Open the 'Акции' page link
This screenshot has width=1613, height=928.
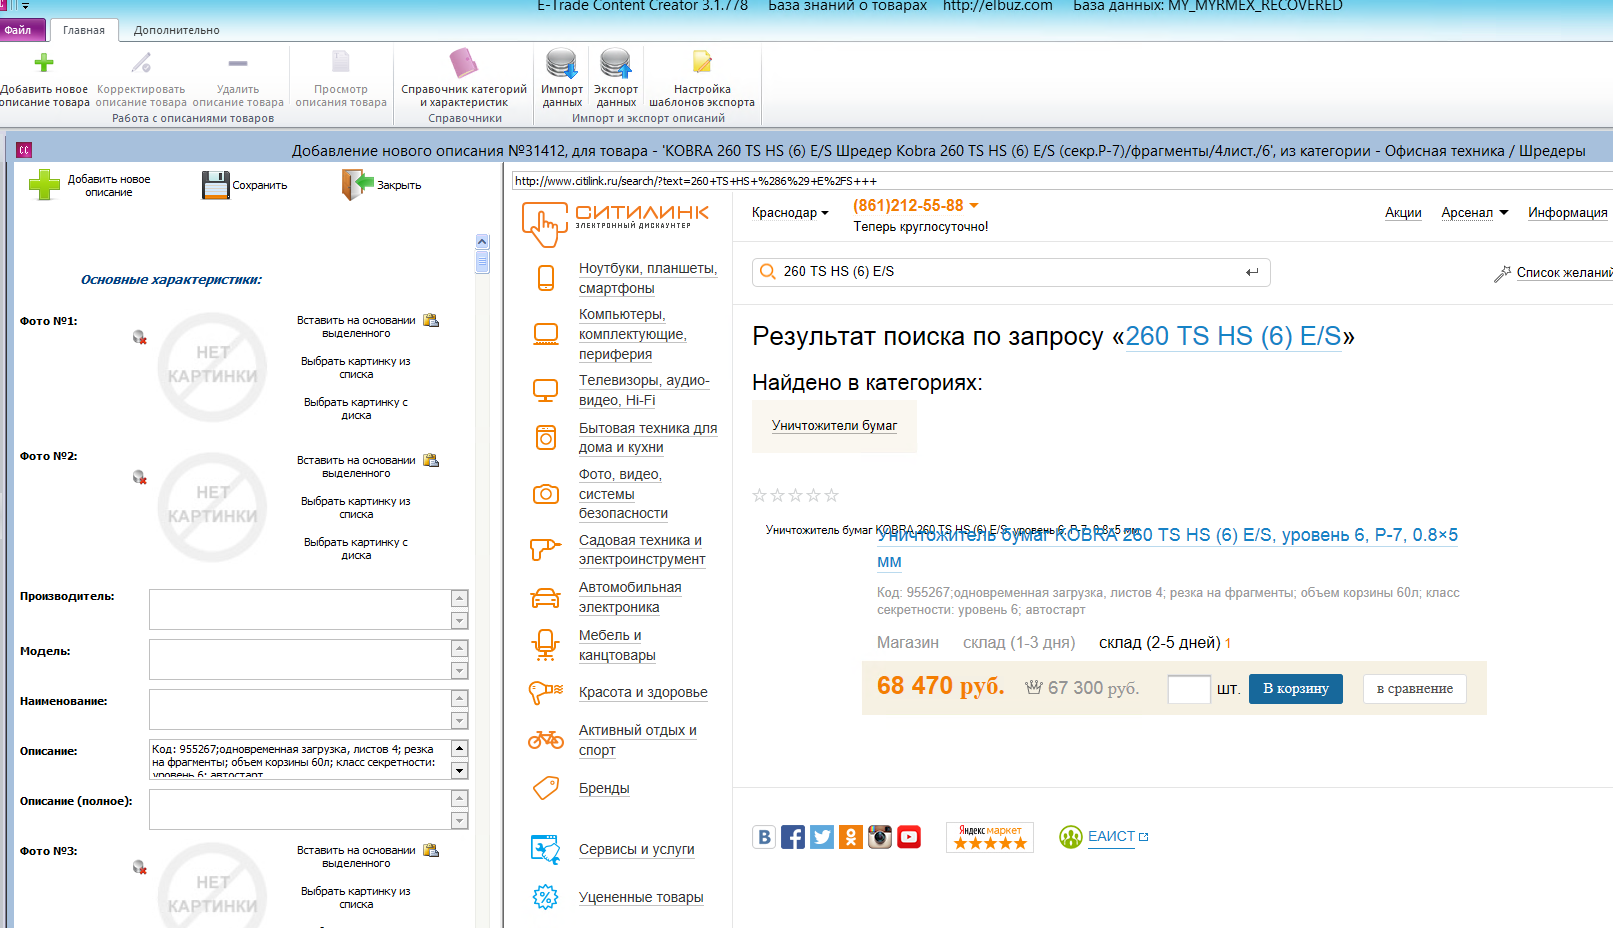coord(1403,212)
